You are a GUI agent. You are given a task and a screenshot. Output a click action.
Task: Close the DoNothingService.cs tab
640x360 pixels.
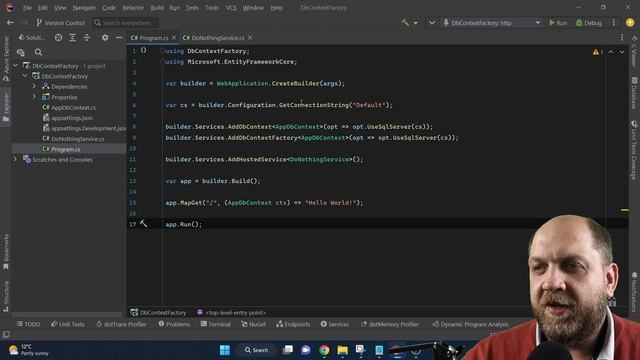[x=250, y=38]
